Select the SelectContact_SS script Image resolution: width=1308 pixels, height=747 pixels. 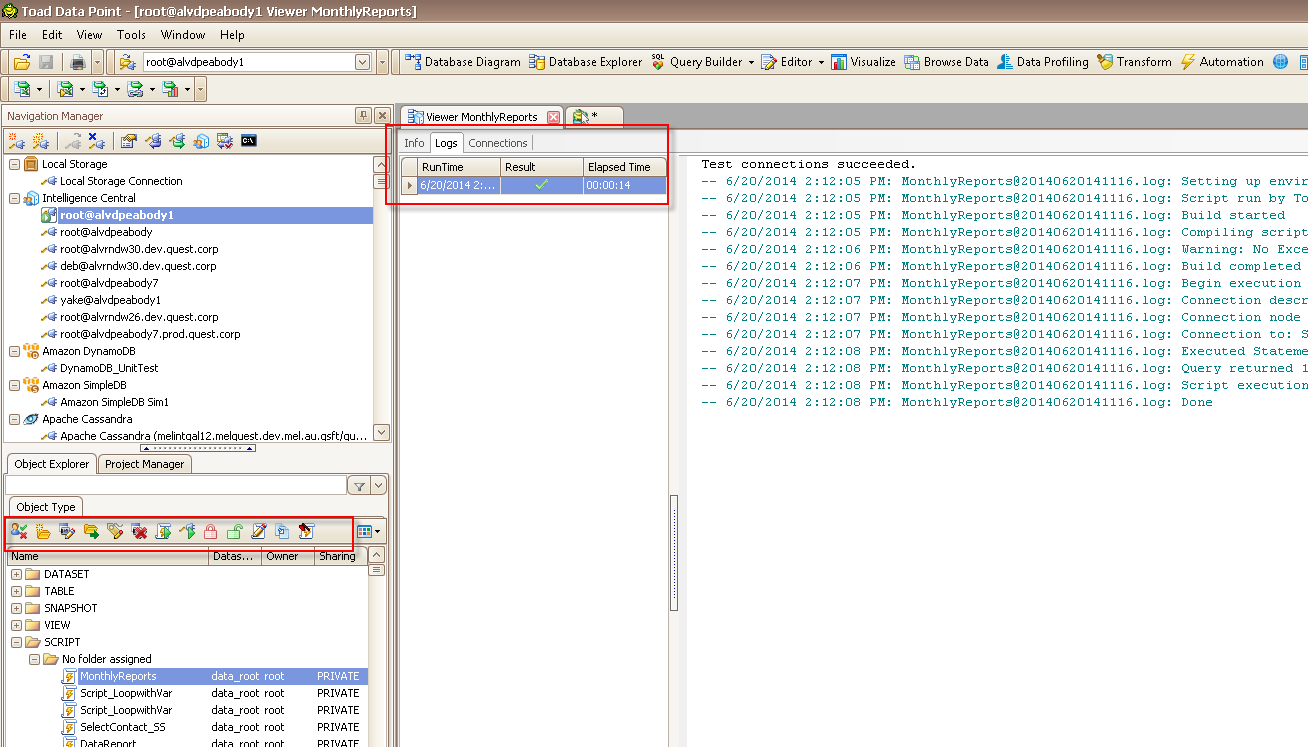click(x=123, y=727)
